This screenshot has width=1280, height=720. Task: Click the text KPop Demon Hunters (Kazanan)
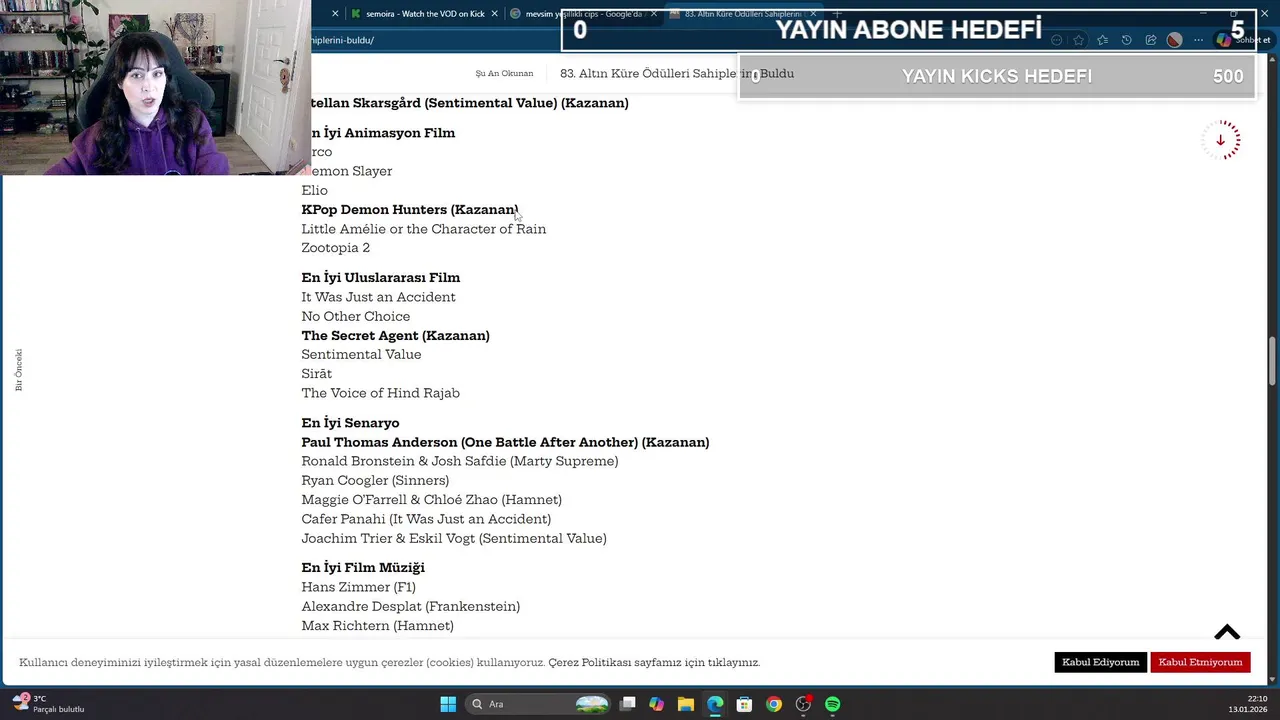point(410,209)
